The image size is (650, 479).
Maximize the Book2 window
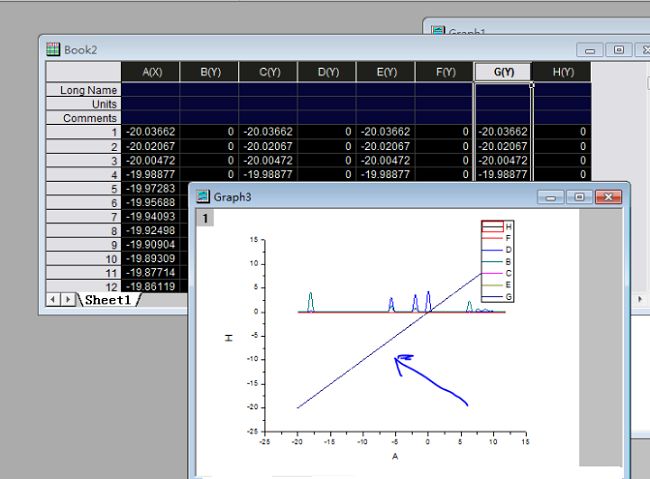pyautogui.click(x=618, y=50)
